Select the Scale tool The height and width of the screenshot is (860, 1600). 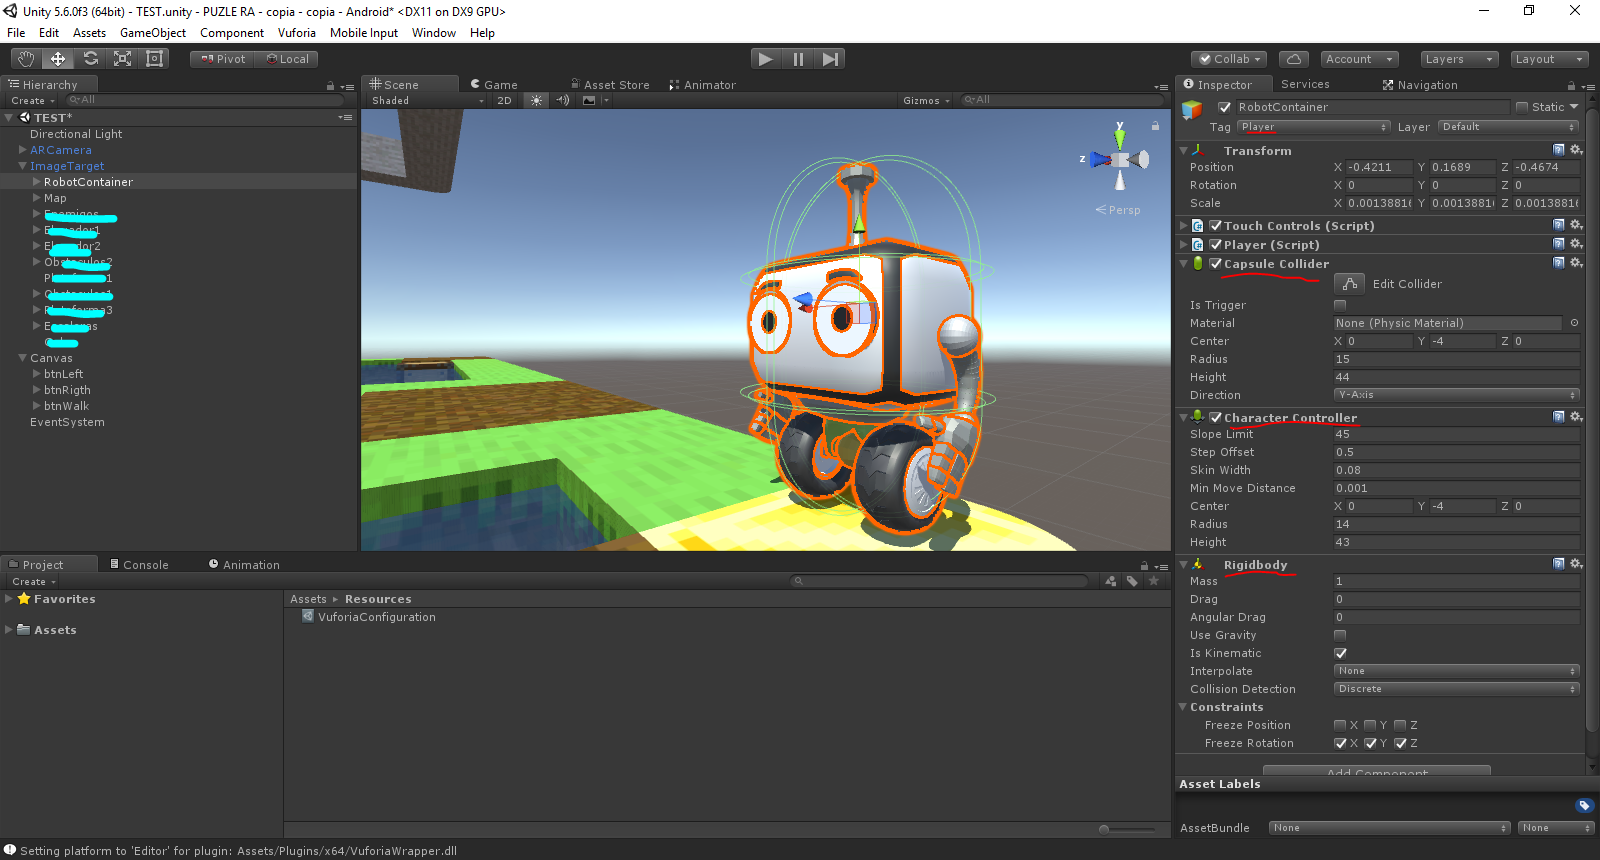122,59
